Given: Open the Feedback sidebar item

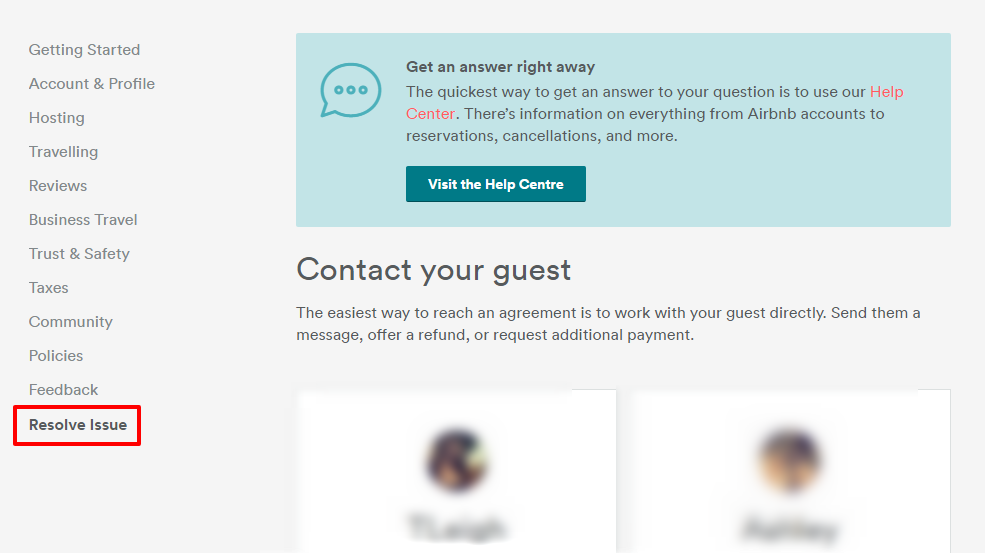Looking at the screenshot, I should pyautogui.click(x=64, y=390).
